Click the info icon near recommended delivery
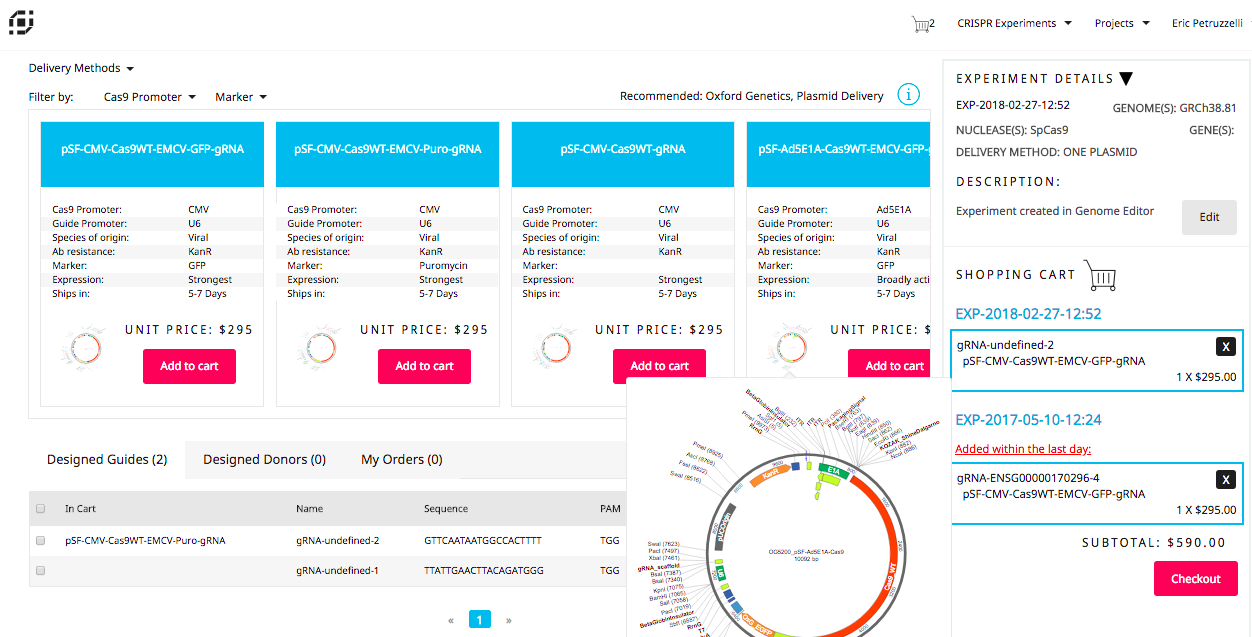Image resolution: width=1252 pixels, height=637 pixels. point(908,95)
